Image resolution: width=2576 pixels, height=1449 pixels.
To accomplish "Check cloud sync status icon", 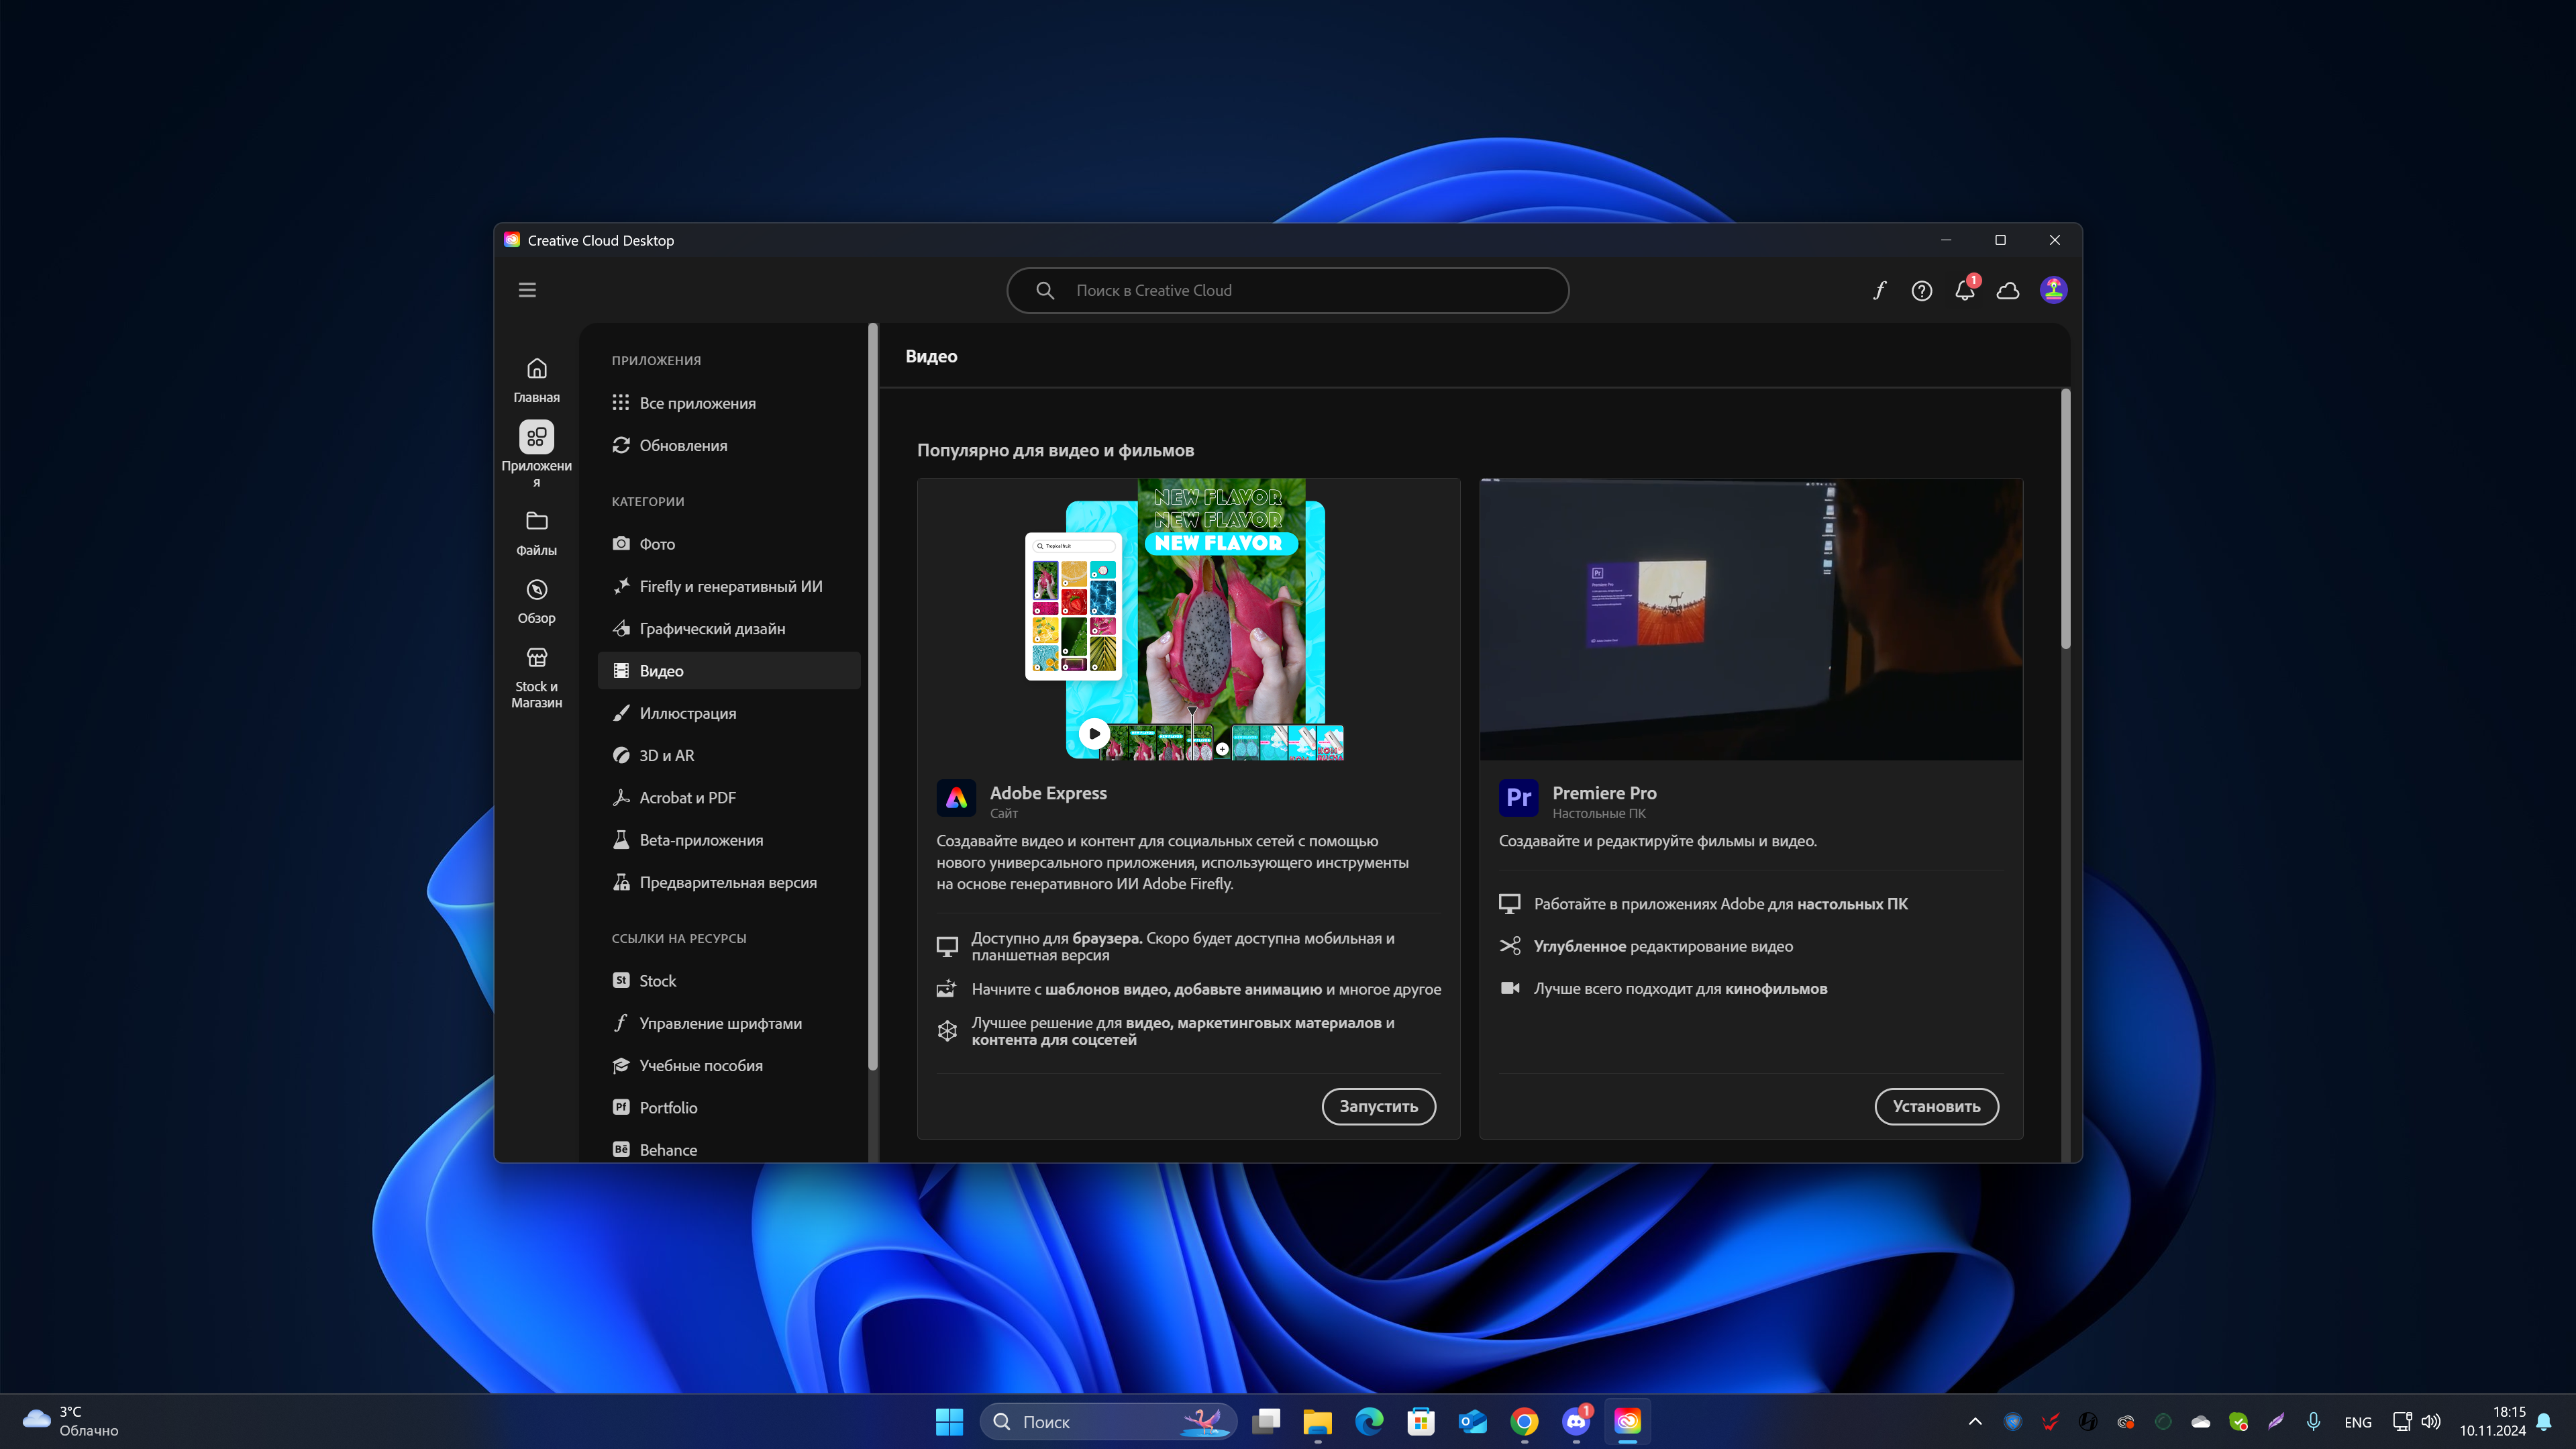I will [2008, 290].
